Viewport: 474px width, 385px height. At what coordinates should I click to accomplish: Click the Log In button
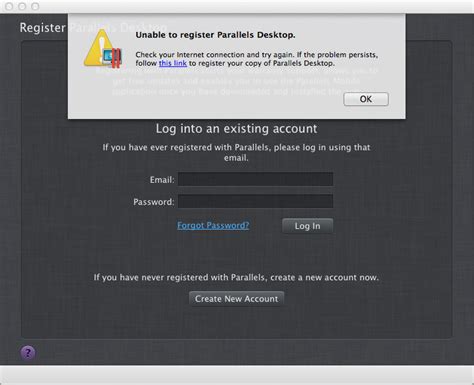tap(307, 226)
